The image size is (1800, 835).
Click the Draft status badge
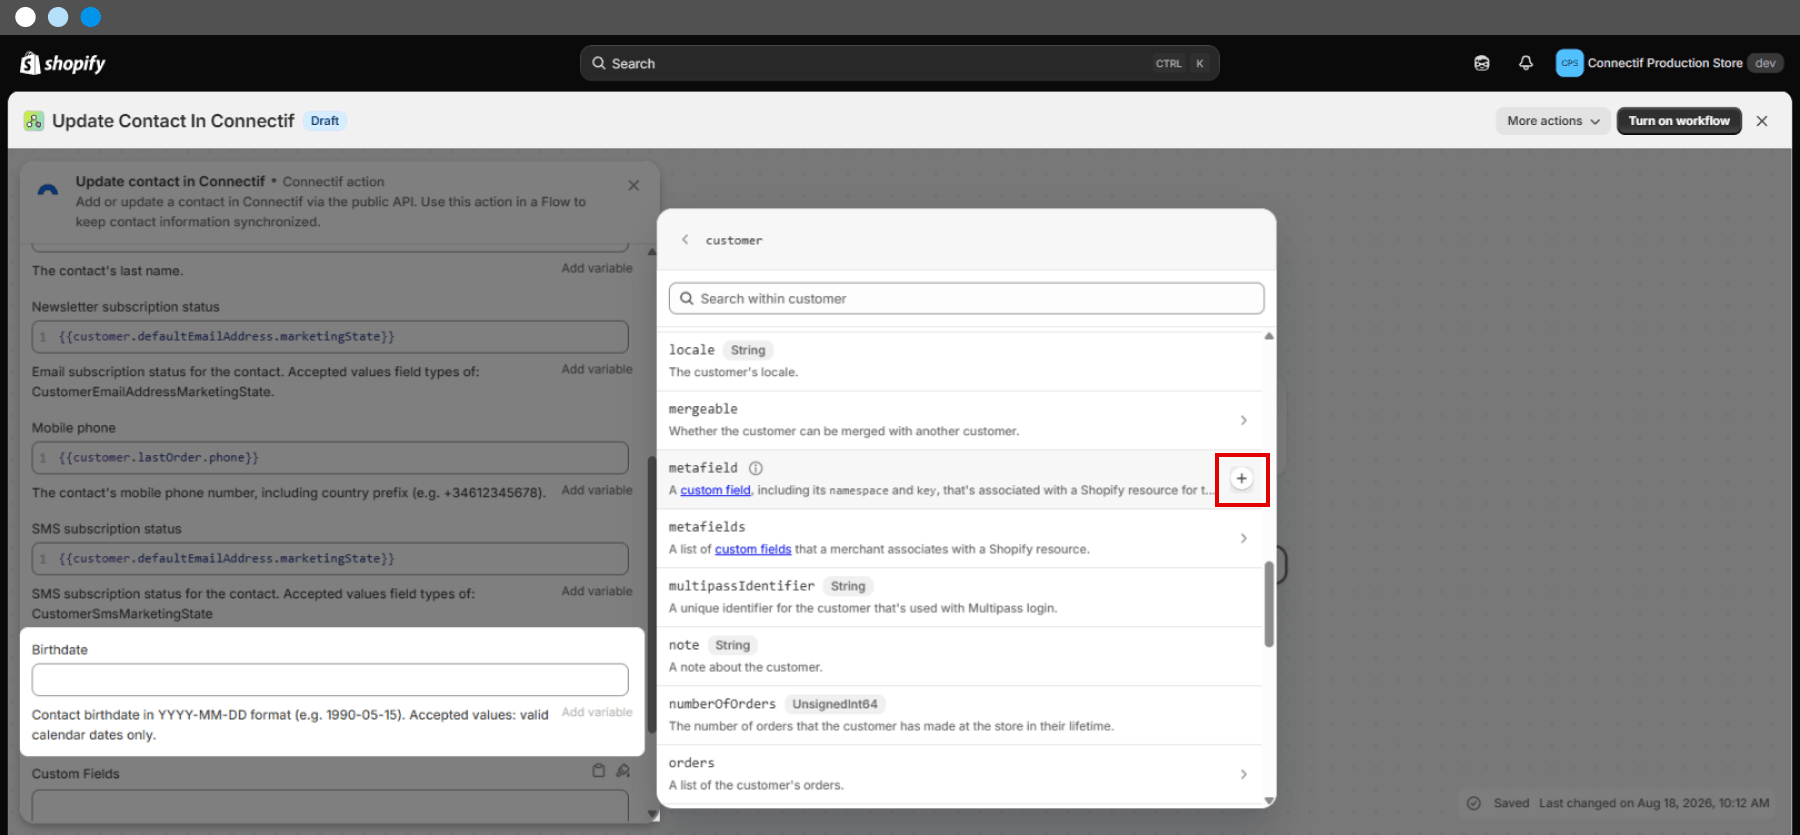click(325, 121)
